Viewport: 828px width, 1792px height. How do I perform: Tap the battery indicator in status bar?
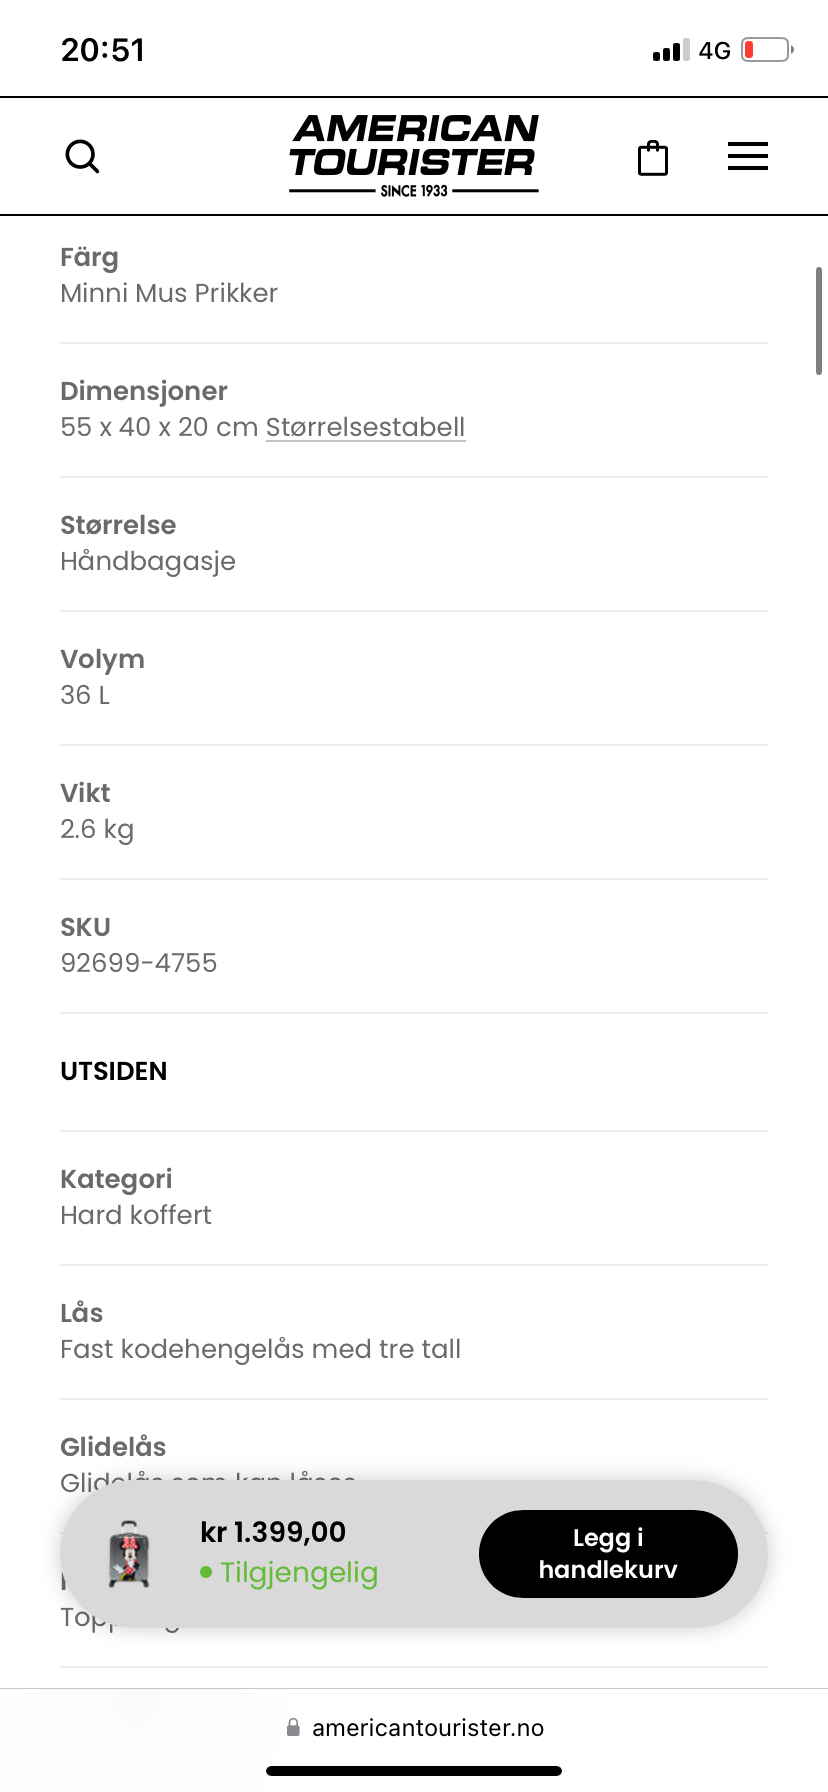coord(767,50)
